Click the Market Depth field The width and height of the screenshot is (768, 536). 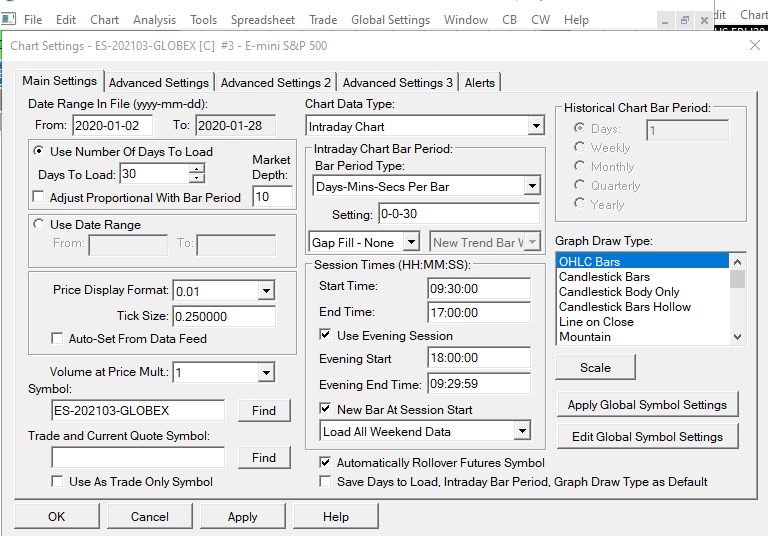coord(272,196)
